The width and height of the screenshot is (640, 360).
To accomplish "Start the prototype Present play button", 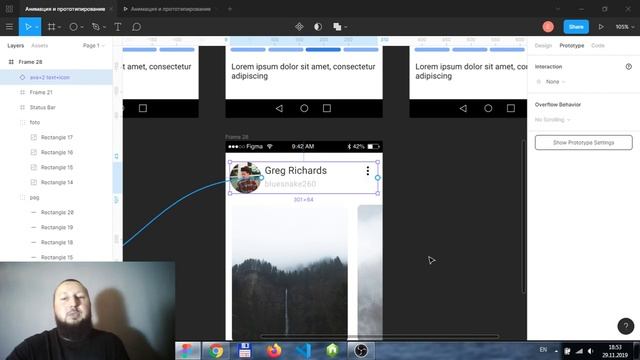I will tap(601, 27).
